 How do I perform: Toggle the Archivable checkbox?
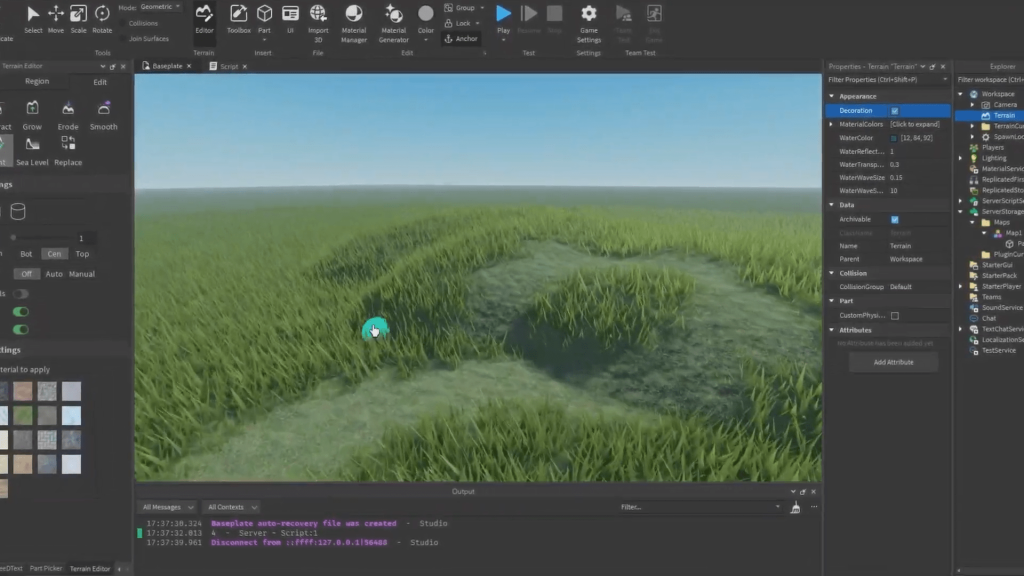click(895, 219)
